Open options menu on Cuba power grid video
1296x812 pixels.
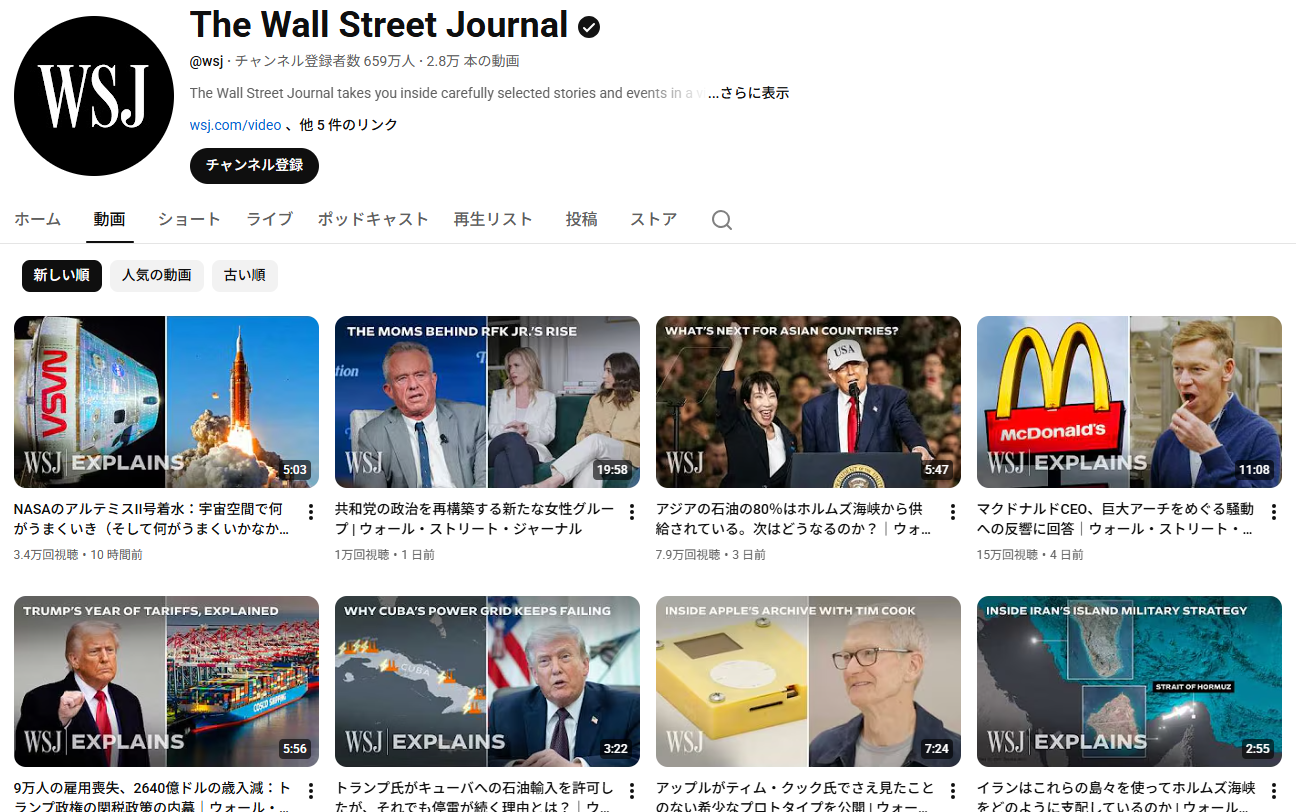coord(631,790)
